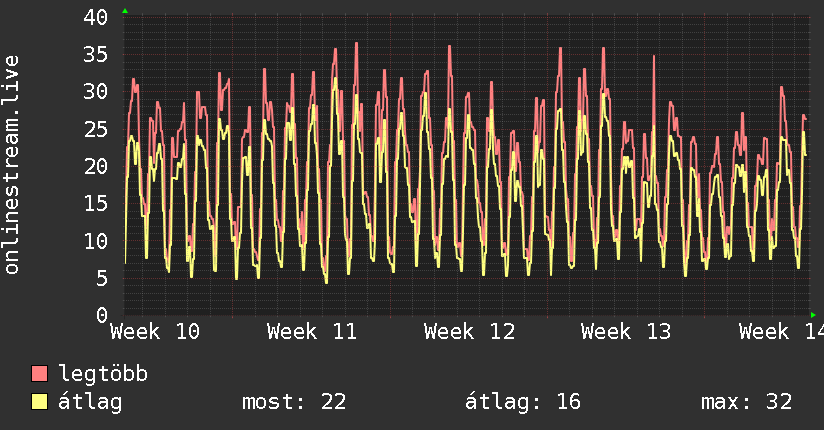Click the y-axis value 15
This screenshot has height=430, width=824.
[x=96, y=204]
